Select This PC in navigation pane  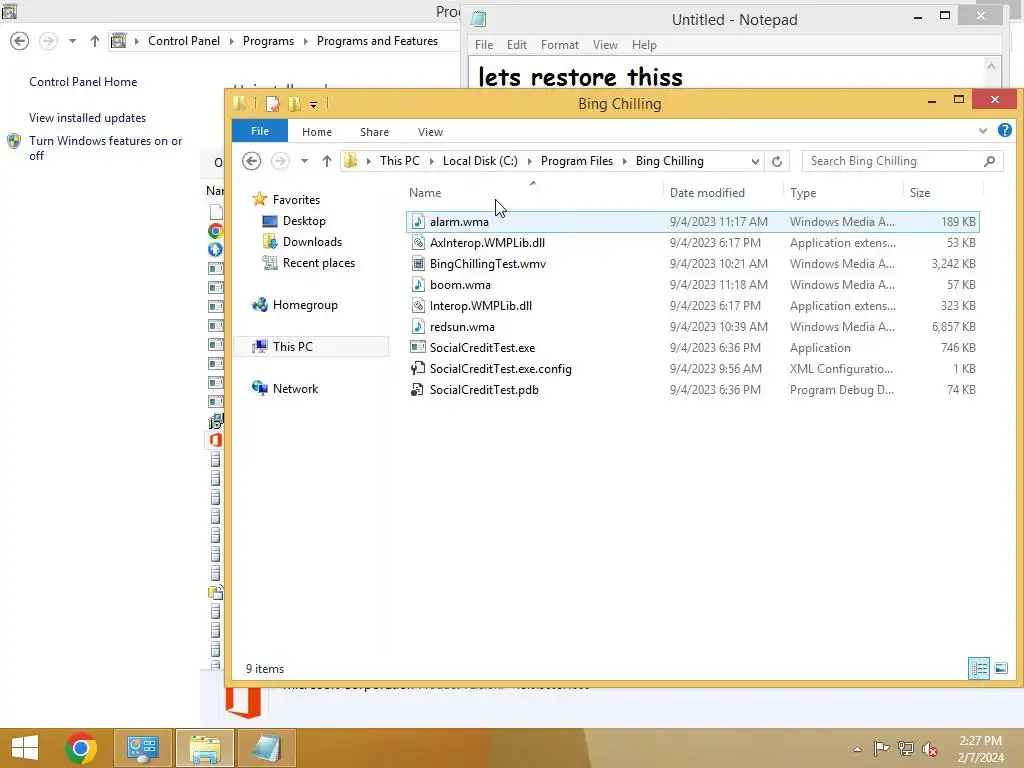point(312,347)
